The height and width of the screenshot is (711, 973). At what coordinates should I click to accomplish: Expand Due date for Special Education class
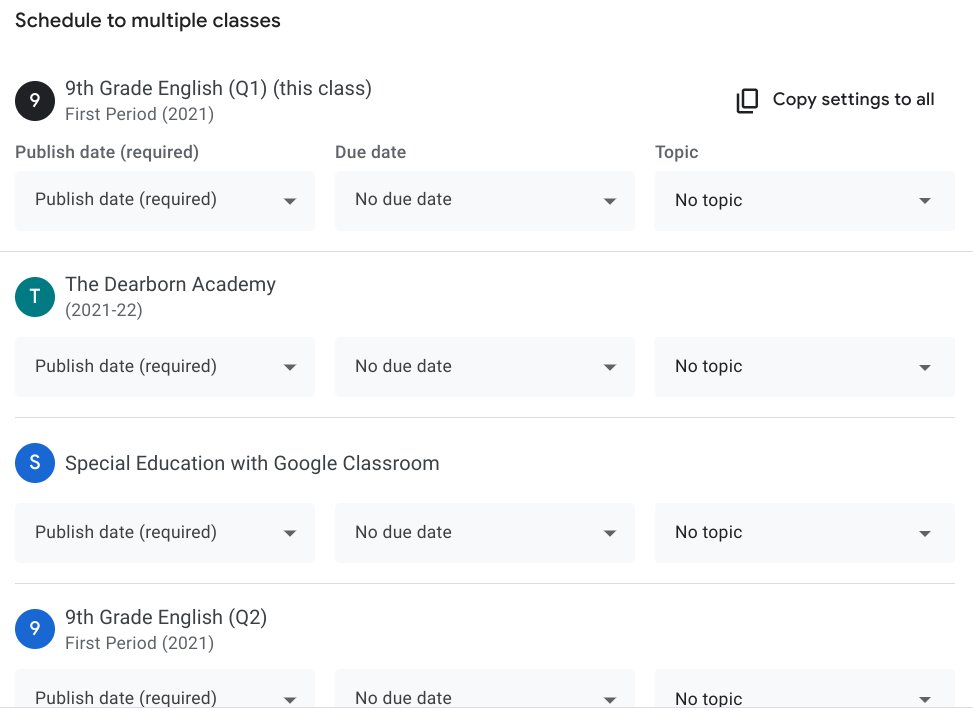pyautogui.click(x=485, y=533)
